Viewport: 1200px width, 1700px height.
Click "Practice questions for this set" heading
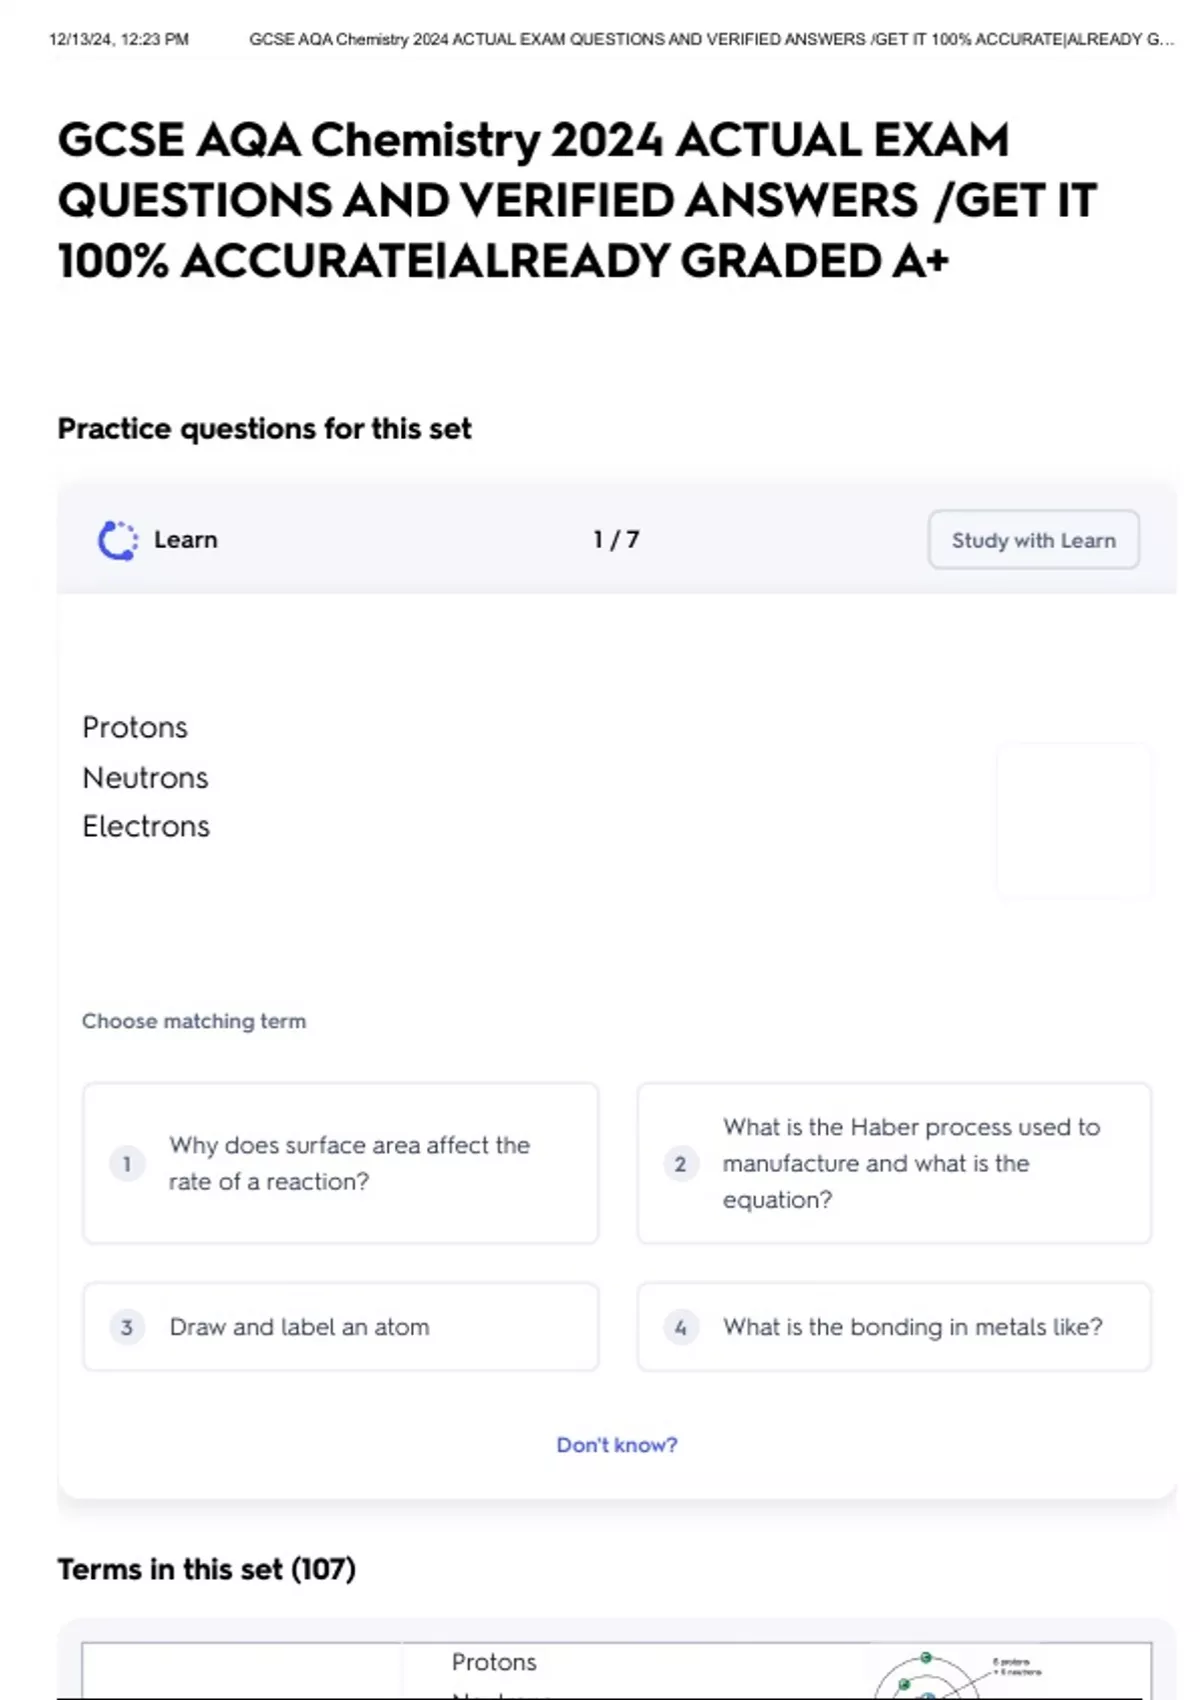tap(264, 429)
